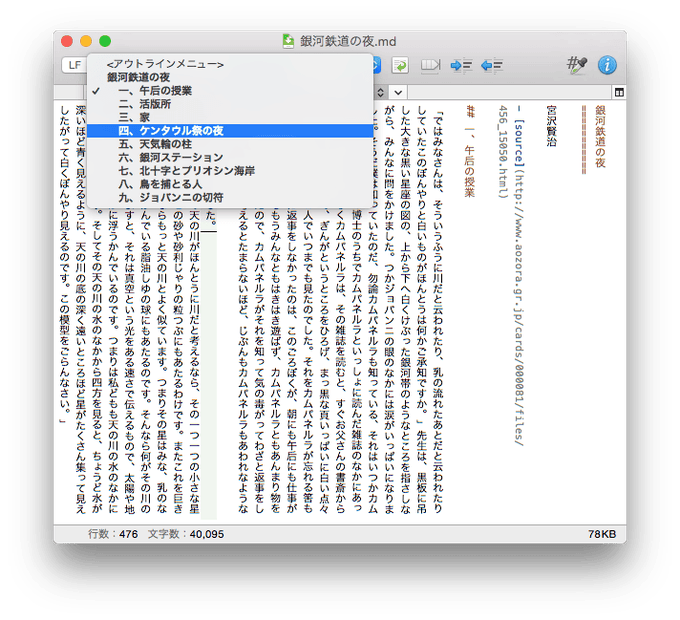The height and width of the screenshot is (620, 680).
Task: Click the 銀河鉄道の夜.md window title
Action: point(348,42)
